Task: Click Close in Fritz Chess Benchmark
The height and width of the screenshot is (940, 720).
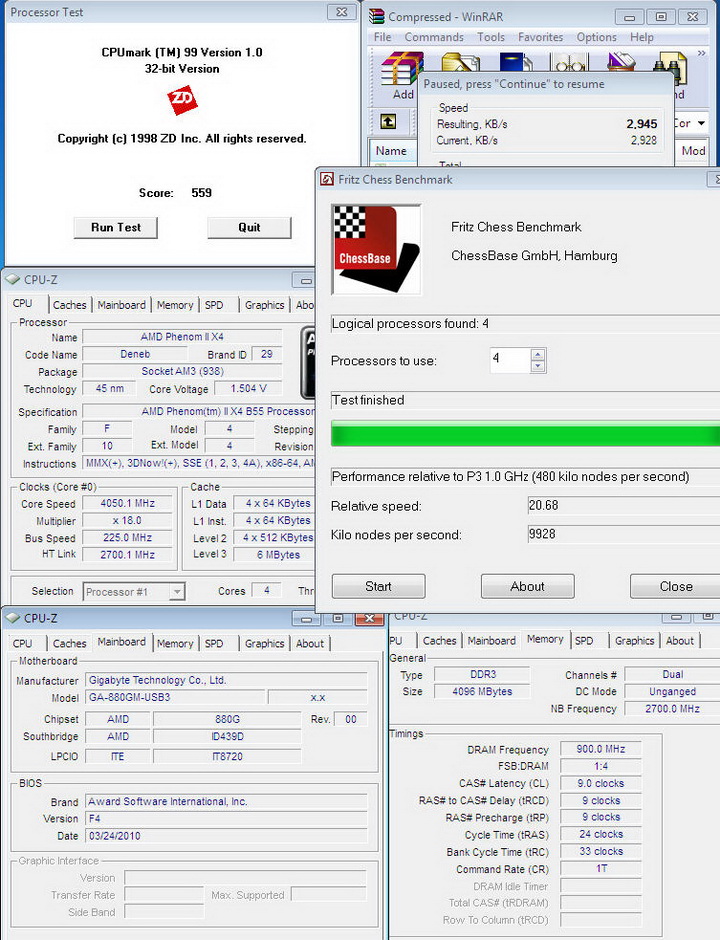Action: pos(676,586)
